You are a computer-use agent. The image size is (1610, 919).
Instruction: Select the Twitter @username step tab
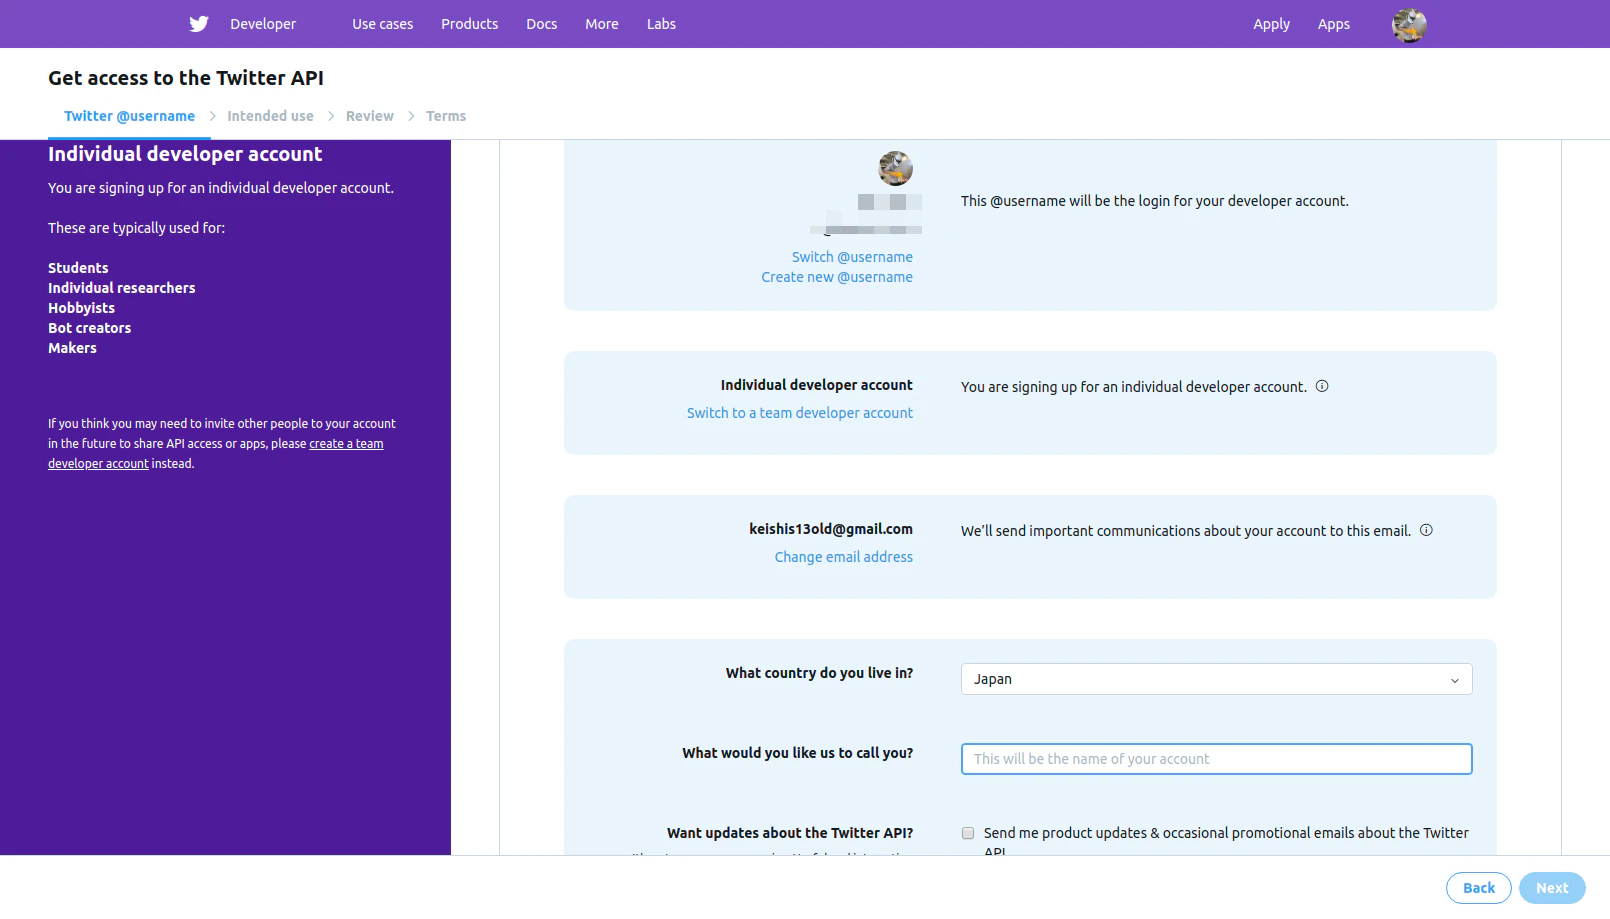tap(129, 116)
